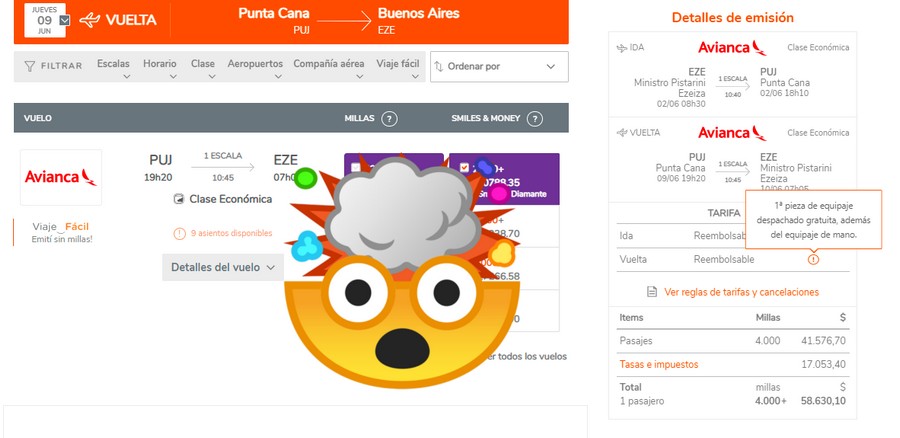The image size is (900, 438).
Task: Click the document icon beside Ver reglas de tarifas
Action: pyautogui.click(x=651, y=292)
